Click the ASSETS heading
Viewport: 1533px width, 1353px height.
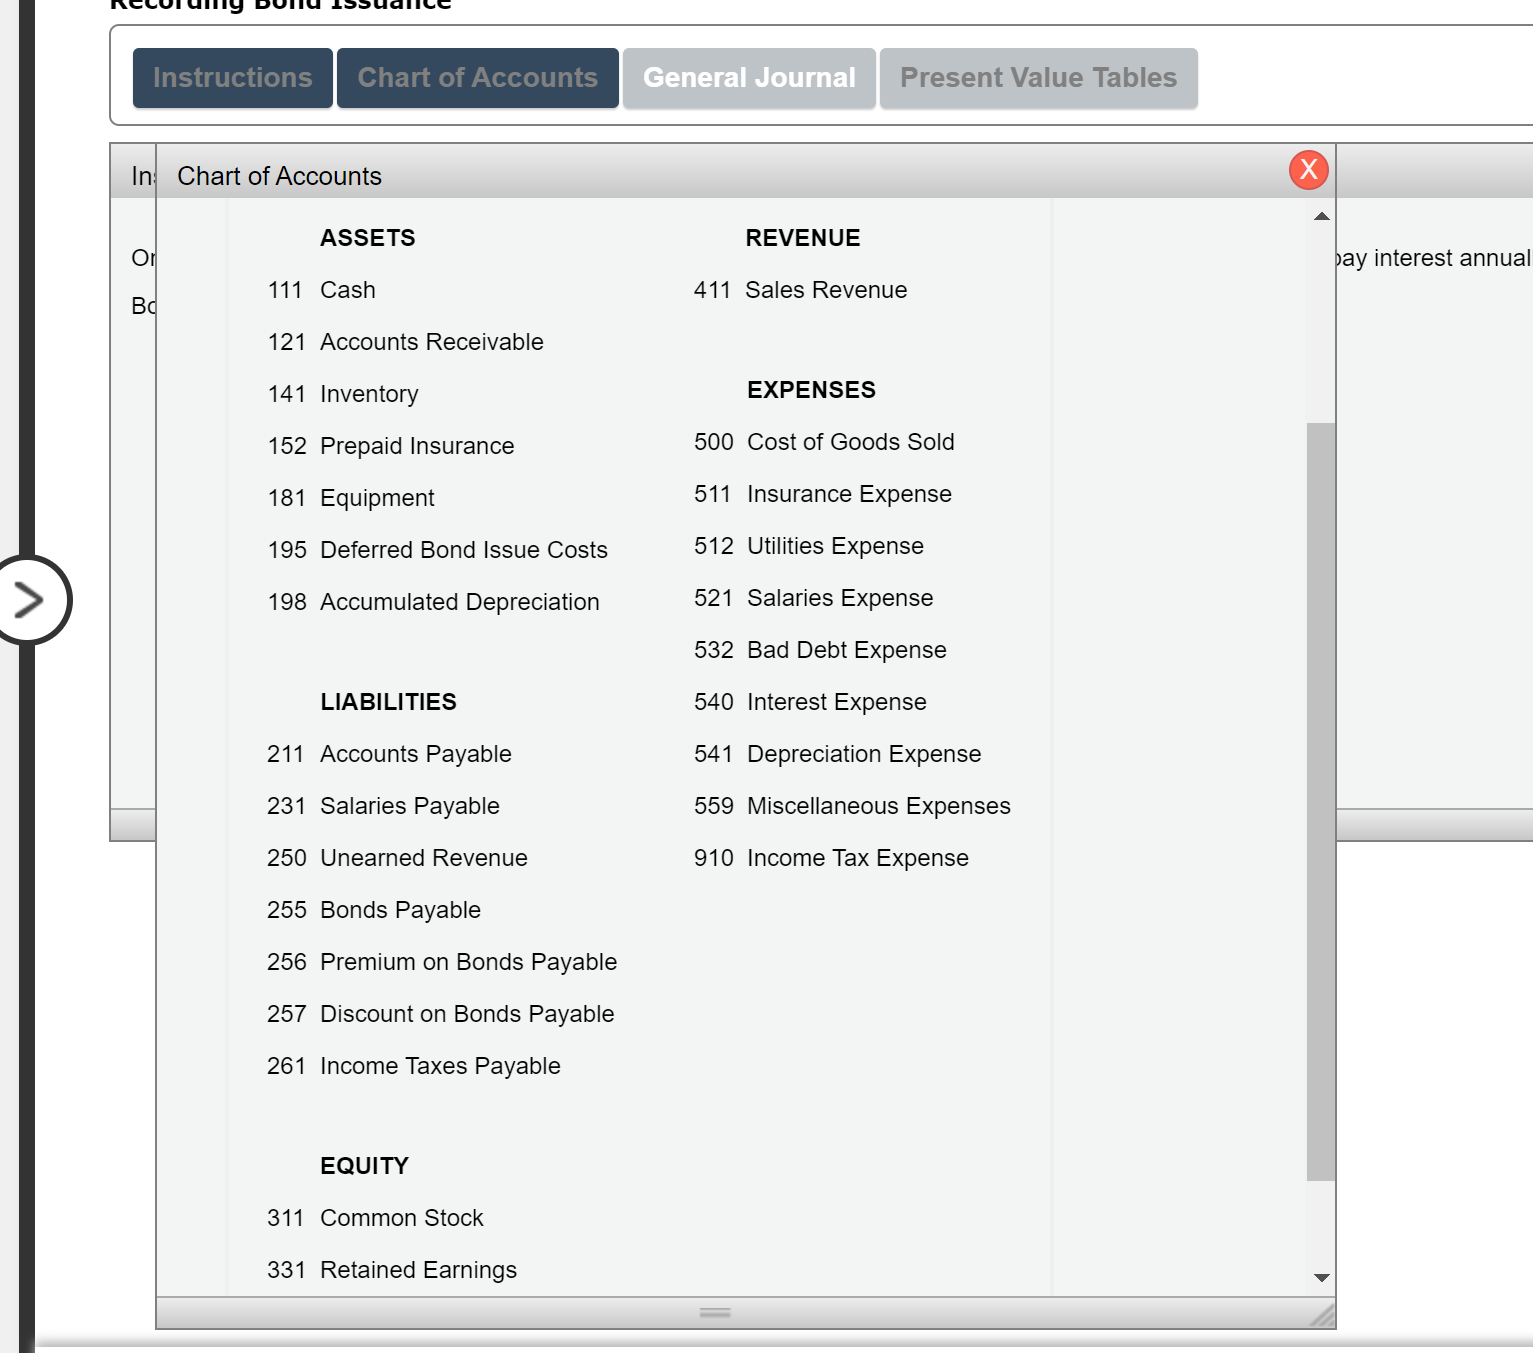point(368,238)
